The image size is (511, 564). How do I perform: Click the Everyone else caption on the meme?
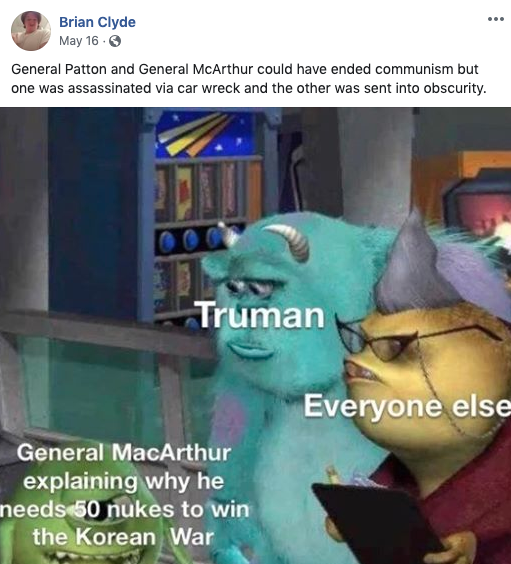pyautogui.click(x=407, y=406)
